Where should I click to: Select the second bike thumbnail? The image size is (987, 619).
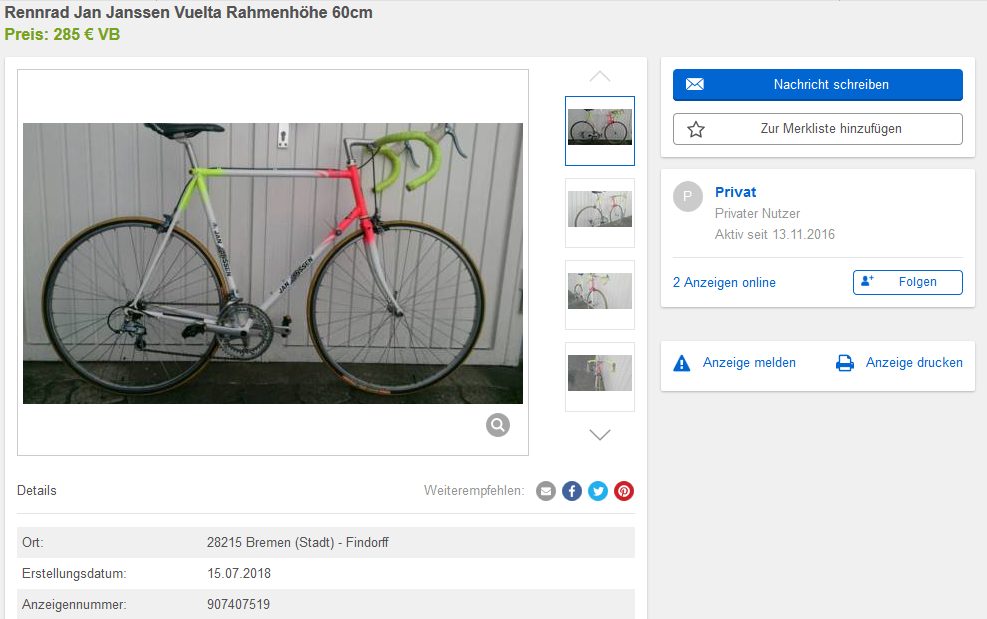(x=600, y=212)
